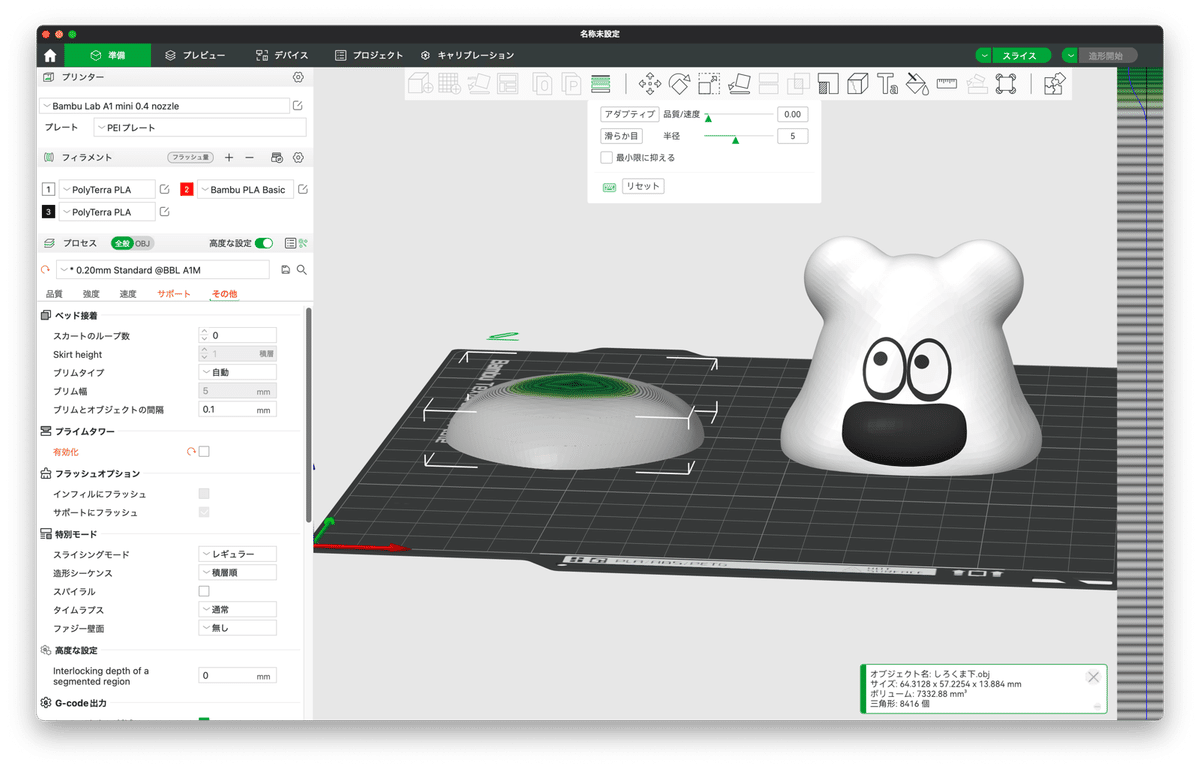Screen dimensions: 1200x769
Task: Save the current process preset
Action: (x=286, y=270)
